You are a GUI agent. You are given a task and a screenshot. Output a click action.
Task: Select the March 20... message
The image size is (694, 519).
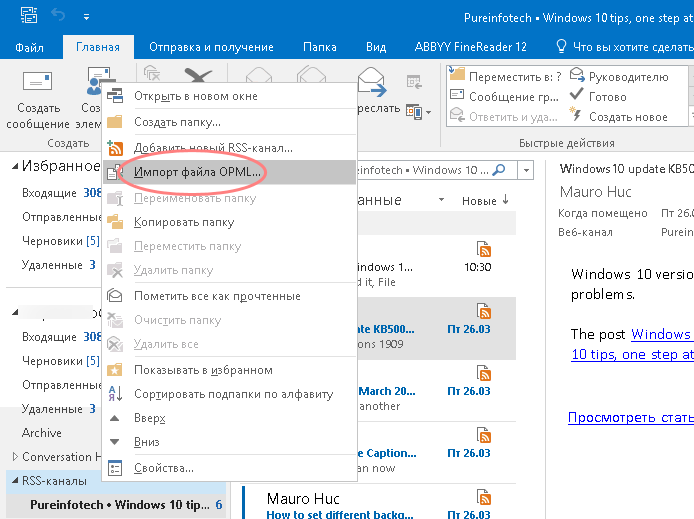436,390
